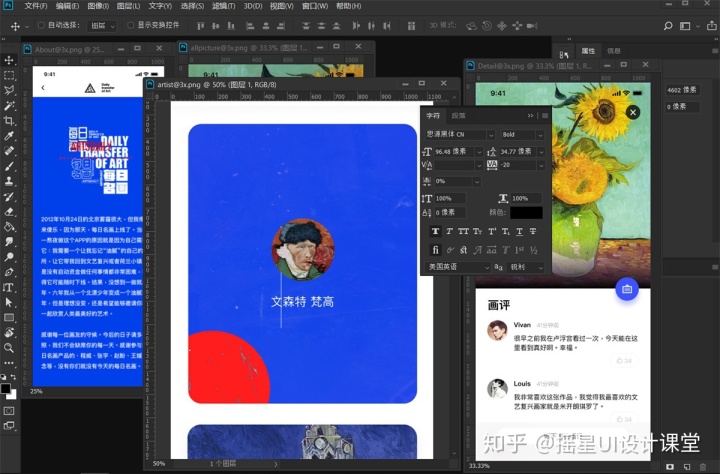
Task: Open the 图层 auto-select target dropdown
Action: tap(102, 26)
